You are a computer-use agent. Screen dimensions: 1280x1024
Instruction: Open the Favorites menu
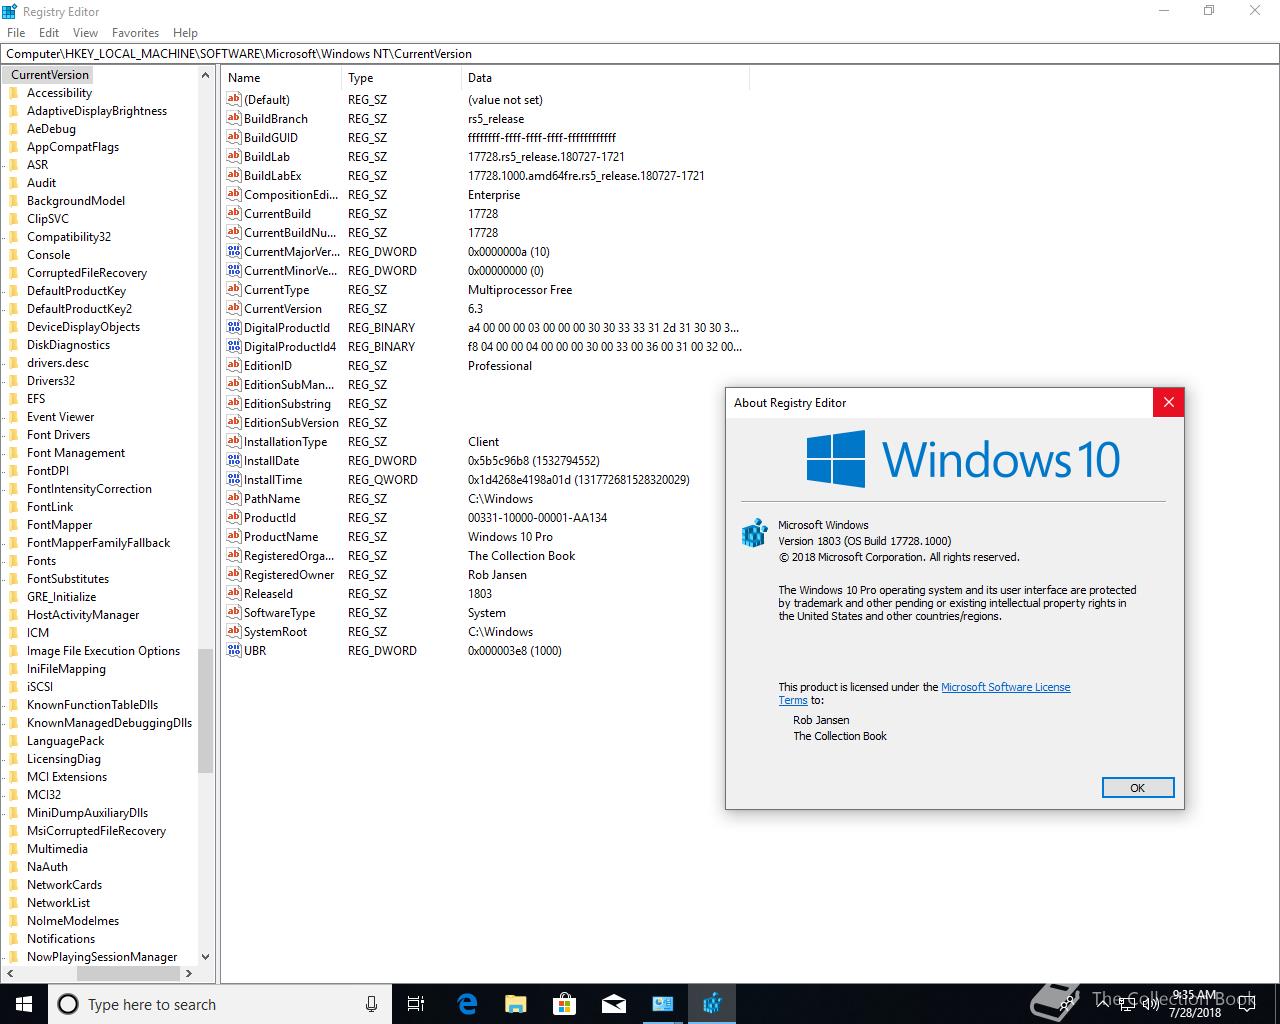[x=135, y=32]
